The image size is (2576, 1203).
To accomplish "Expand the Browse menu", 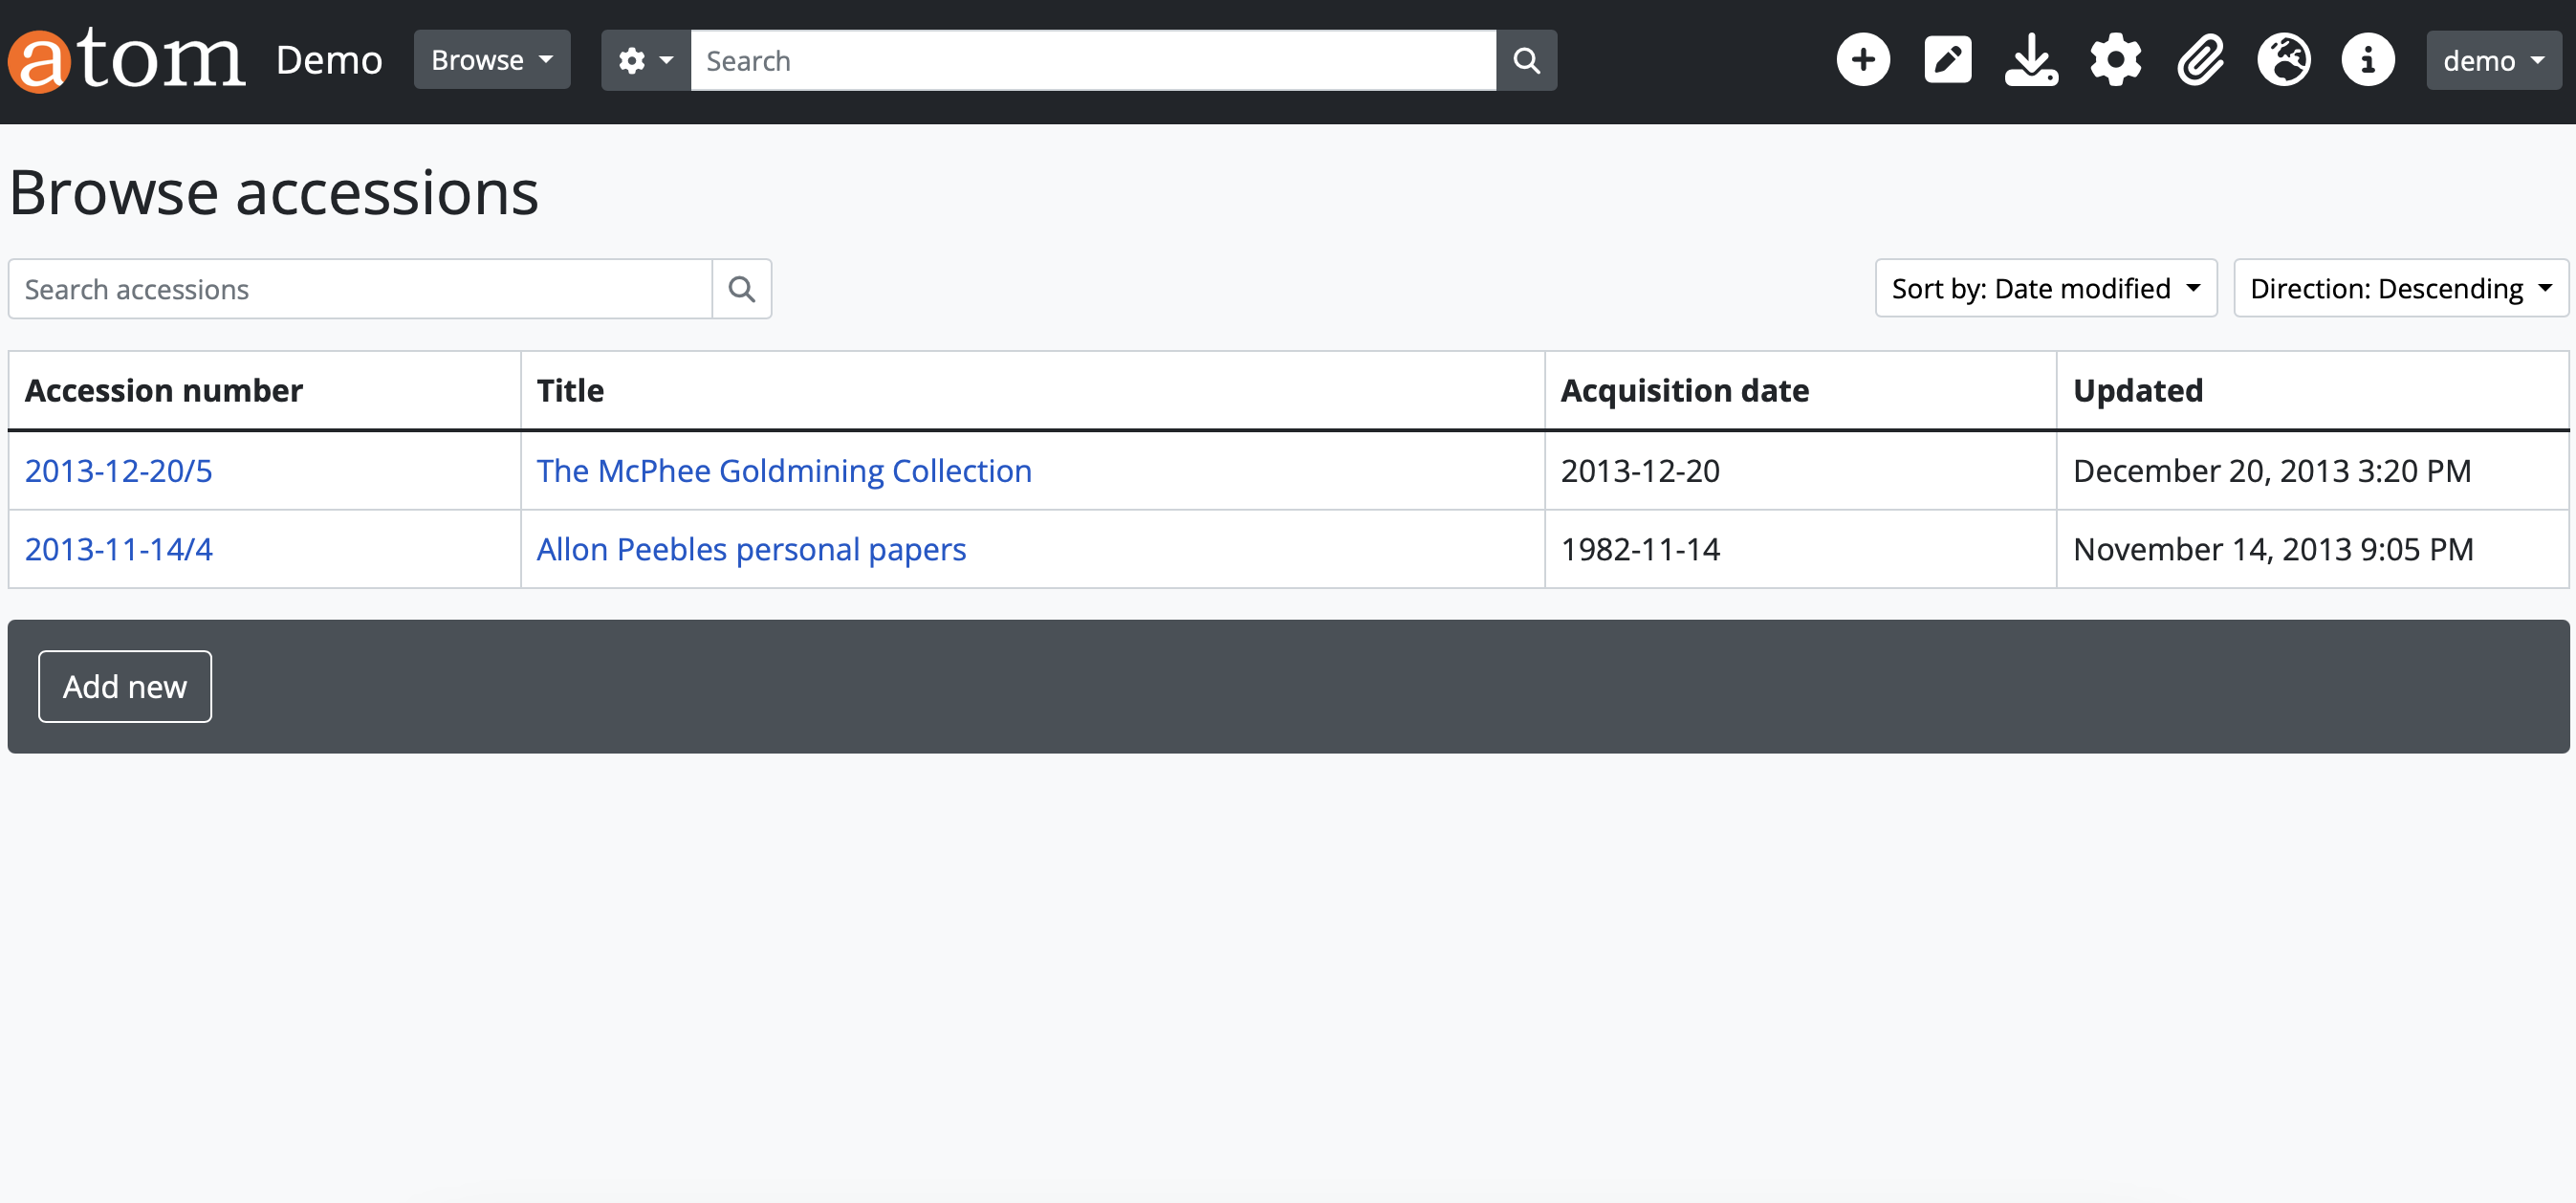I will pos(491,60).
